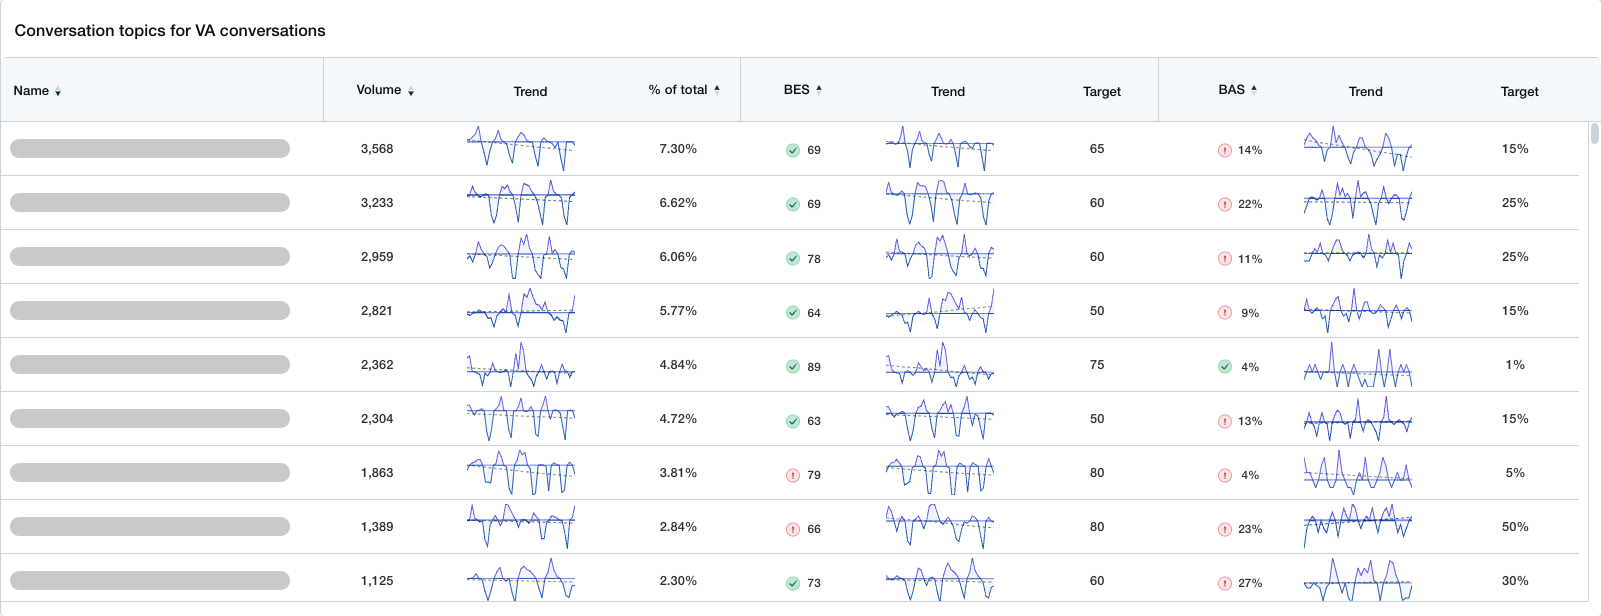Viewport: 1601px width, 616px height.
Task: Click green check icon beside BAS 4% with target 1%
Action: point(1224,367)
